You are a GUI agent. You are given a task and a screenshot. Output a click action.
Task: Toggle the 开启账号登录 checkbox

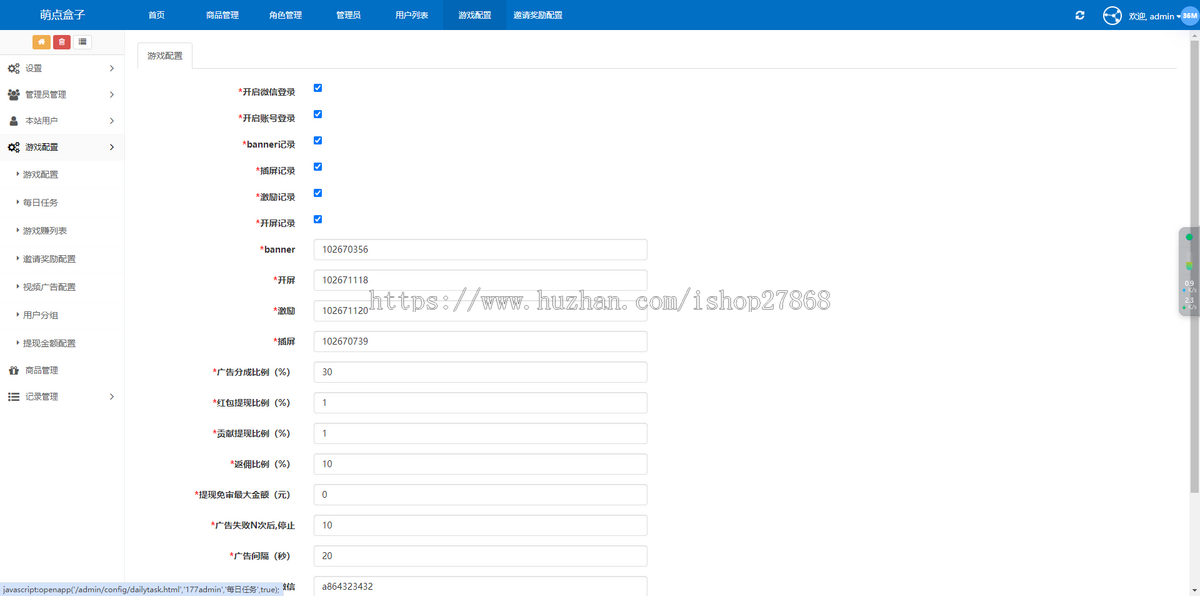(318, 114)
